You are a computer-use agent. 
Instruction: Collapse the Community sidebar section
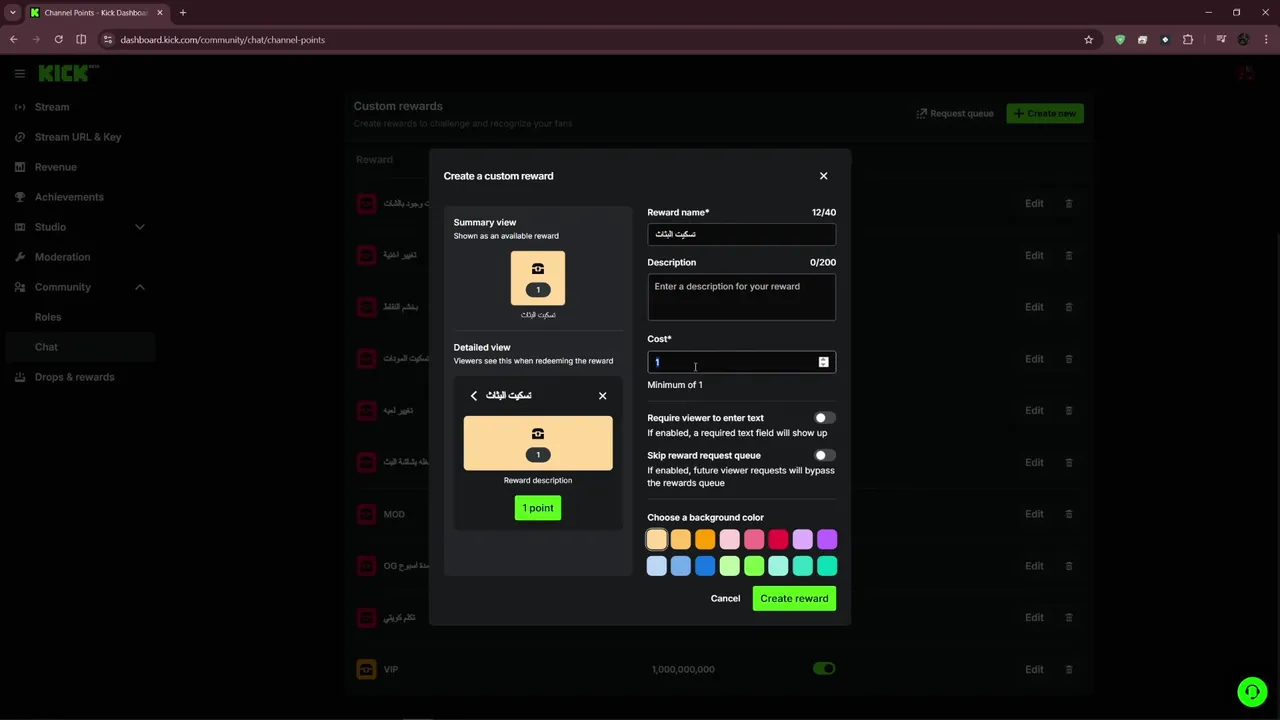[140, 287]
